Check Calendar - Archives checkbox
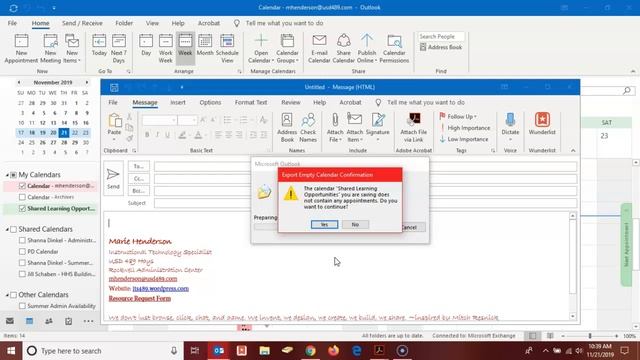 click(22, 197)
